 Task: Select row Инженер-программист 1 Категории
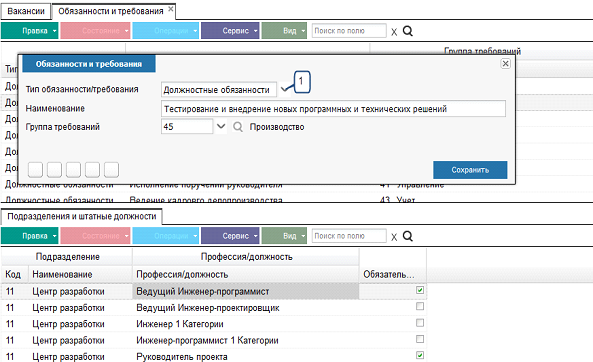coord(214,340)
